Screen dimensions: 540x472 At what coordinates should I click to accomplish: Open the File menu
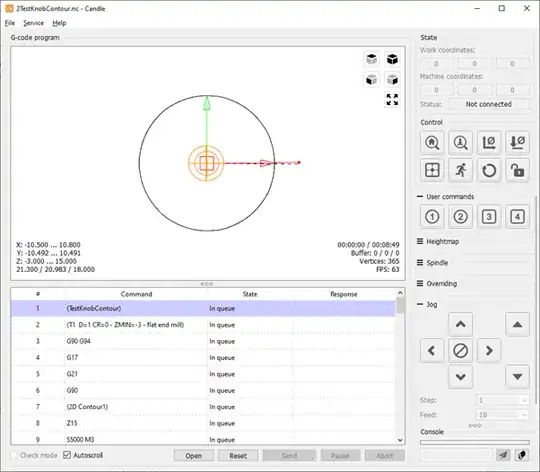tap(10, 23)
